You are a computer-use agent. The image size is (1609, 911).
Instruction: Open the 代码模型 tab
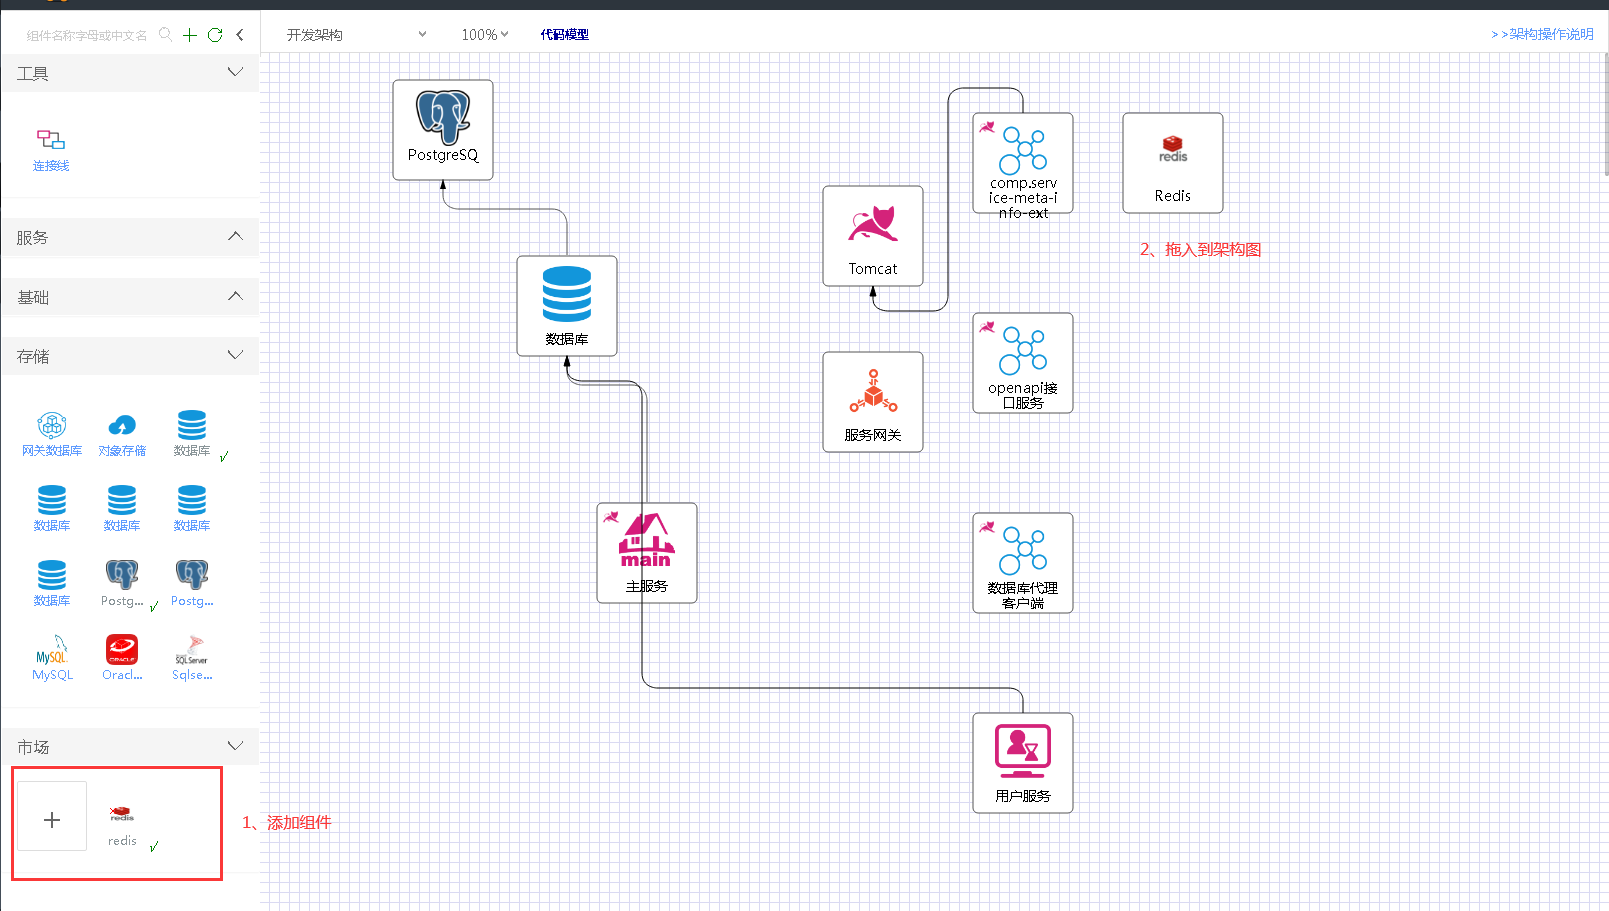pyautogui.click(x=564, y=35)
